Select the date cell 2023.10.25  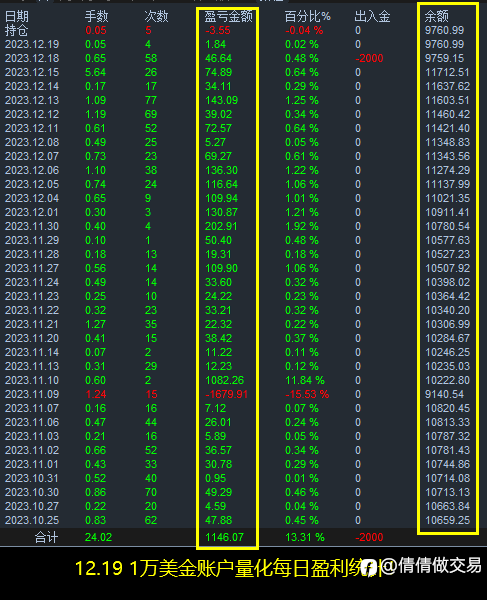(x=32, y=520)
